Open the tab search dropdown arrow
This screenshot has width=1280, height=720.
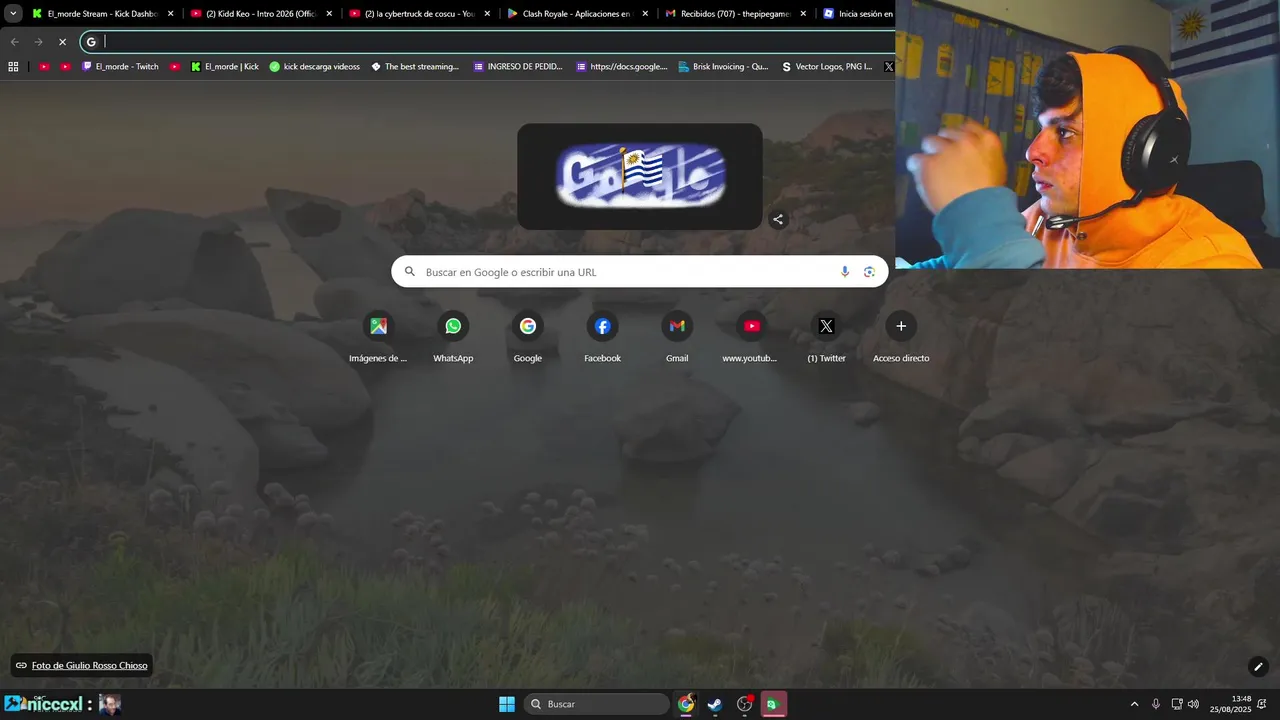click(13, 14)
